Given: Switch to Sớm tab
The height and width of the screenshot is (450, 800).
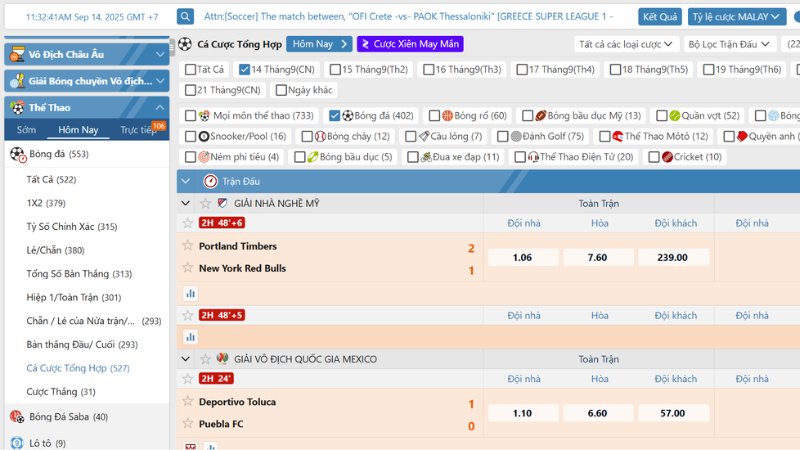Looking at the screenshot, I should [26, 130].
